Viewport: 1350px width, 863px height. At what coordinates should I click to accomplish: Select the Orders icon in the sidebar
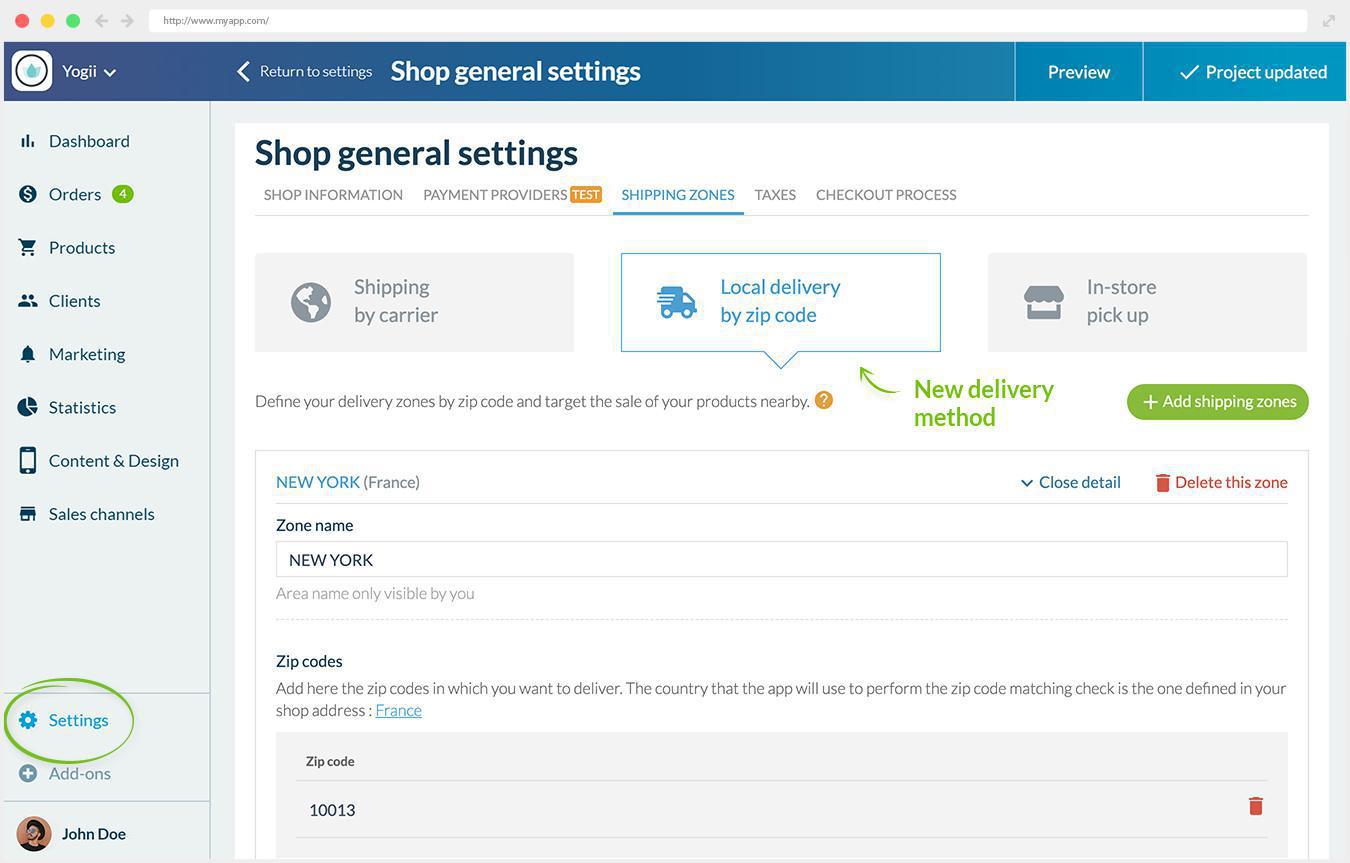(x=28, y=193)
